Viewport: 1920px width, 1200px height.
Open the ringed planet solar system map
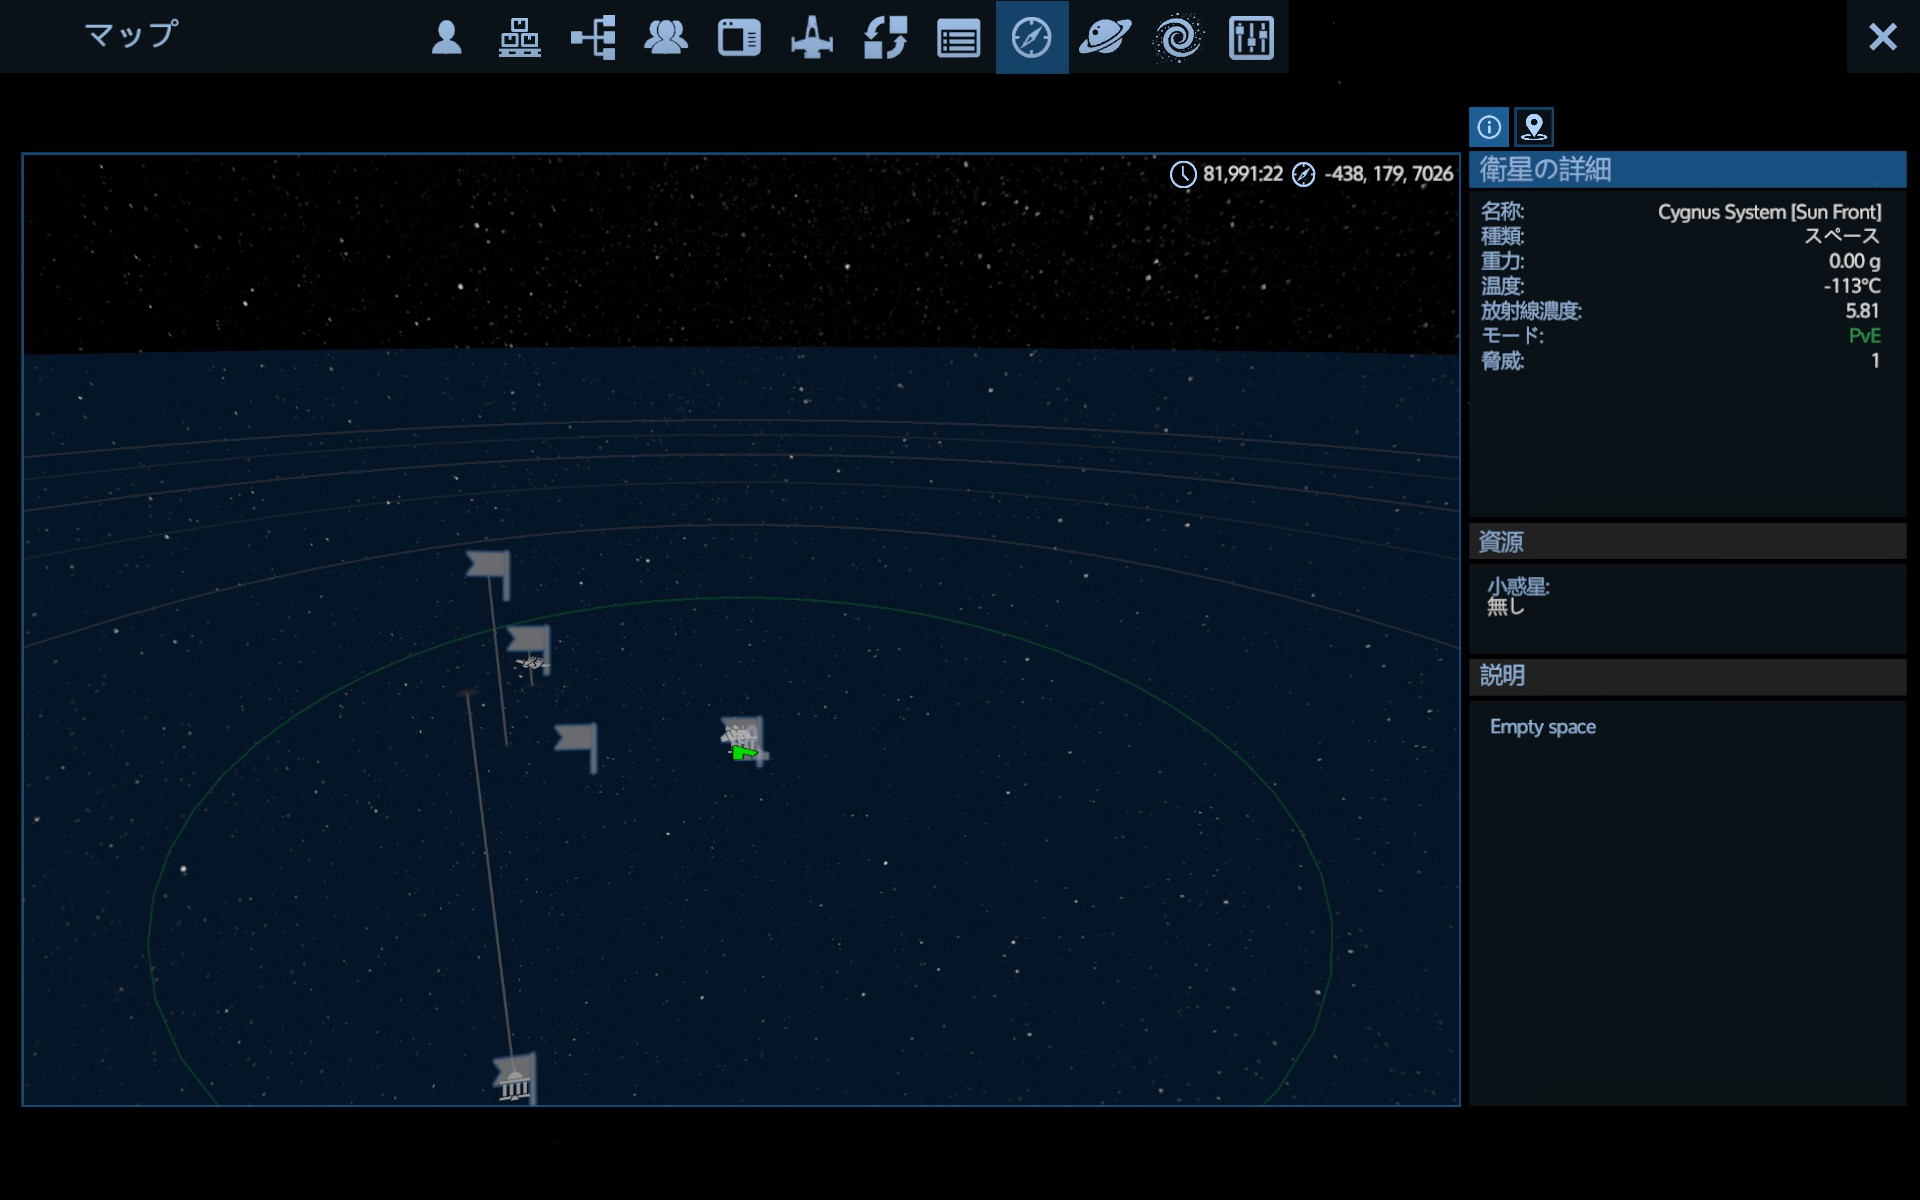[1105, 38]
